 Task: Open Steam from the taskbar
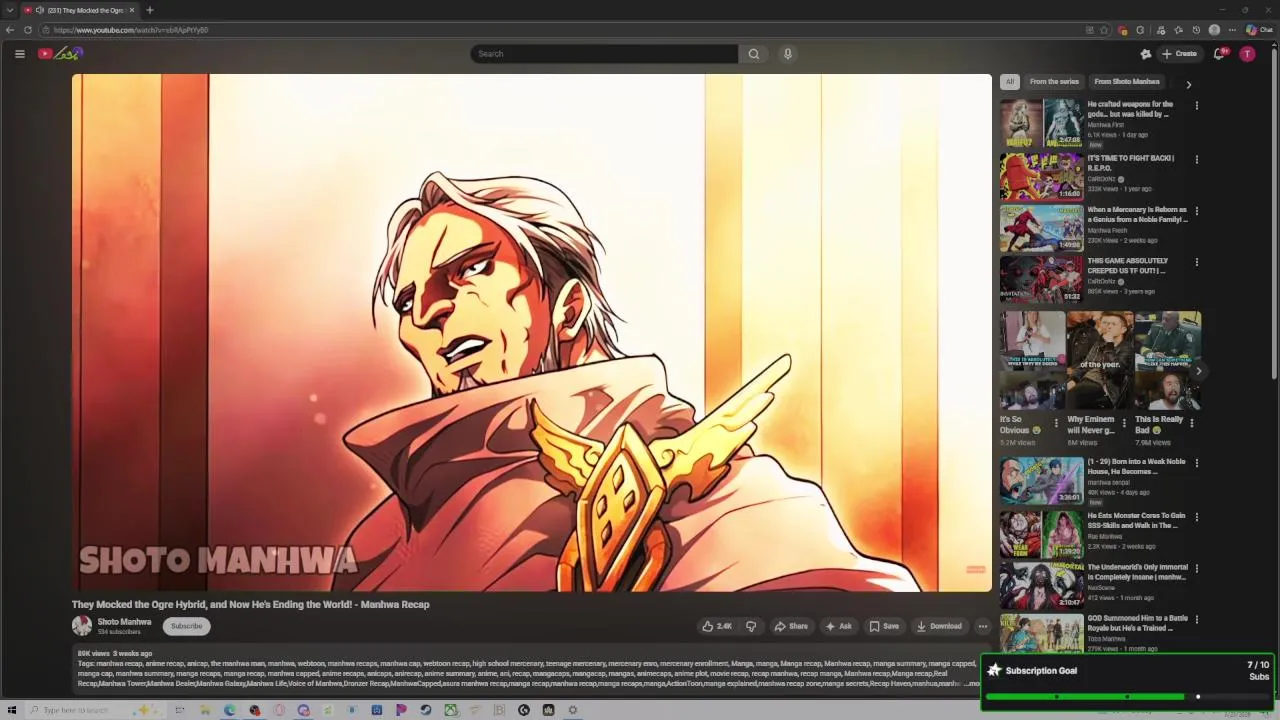click(425, 710)
